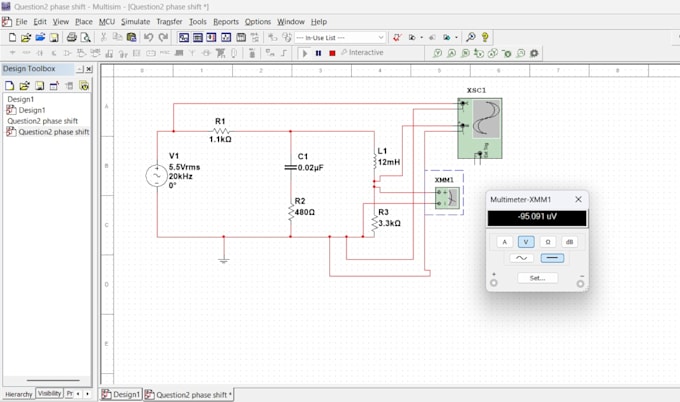This screenshot has width=680, height=402.
Task: Place a voltage probe from the probe toolbar
Action: (438, 53)
